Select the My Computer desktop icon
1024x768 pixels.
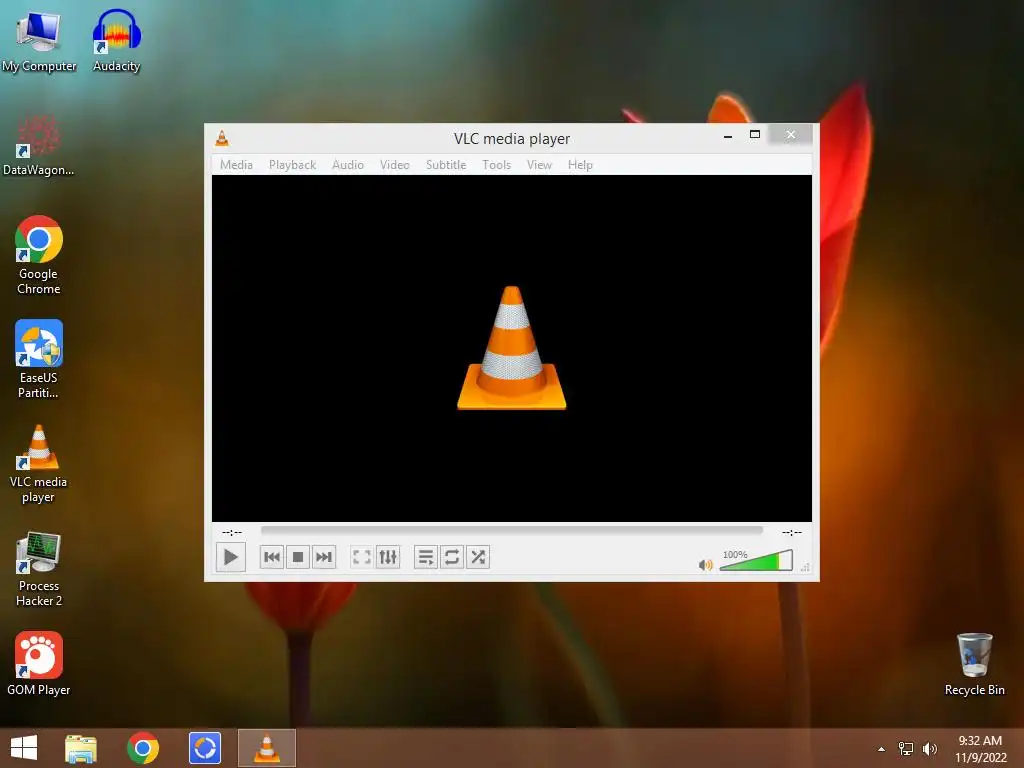[39, 40]
